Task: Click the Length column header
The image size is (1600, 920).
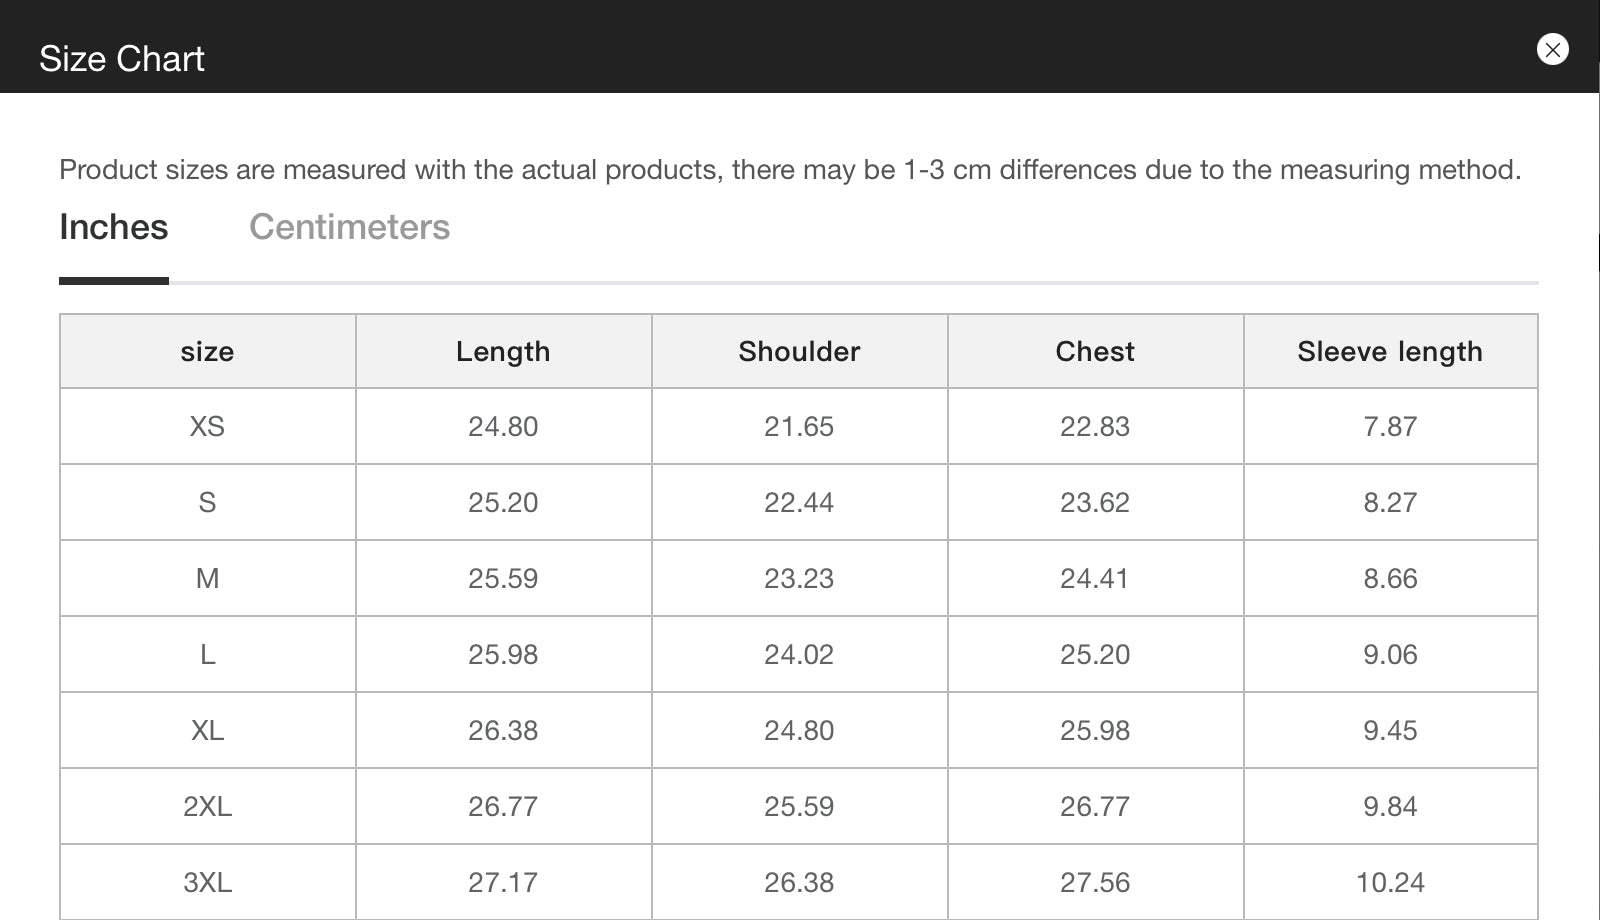Action: coord(503,352)
